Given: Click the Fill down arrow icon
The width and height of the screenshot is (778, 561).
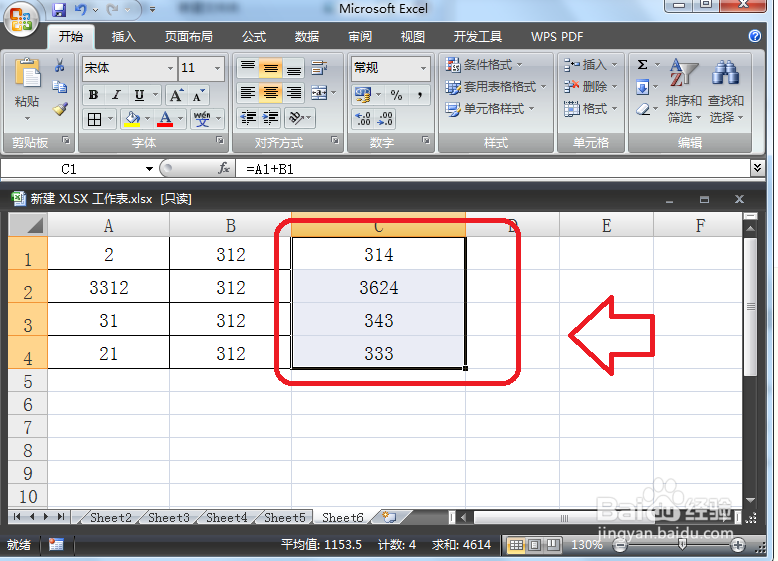Looking at the screenshot, I should (643, 88).
